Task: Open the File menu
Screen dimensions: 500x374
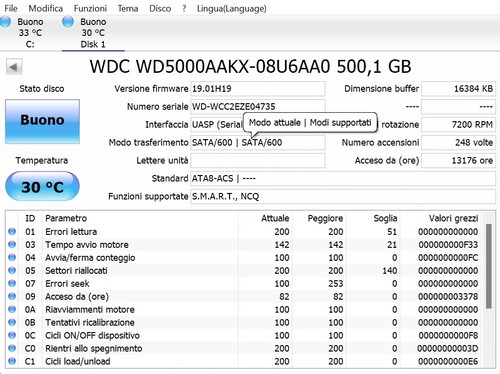Action: (11, 8)
